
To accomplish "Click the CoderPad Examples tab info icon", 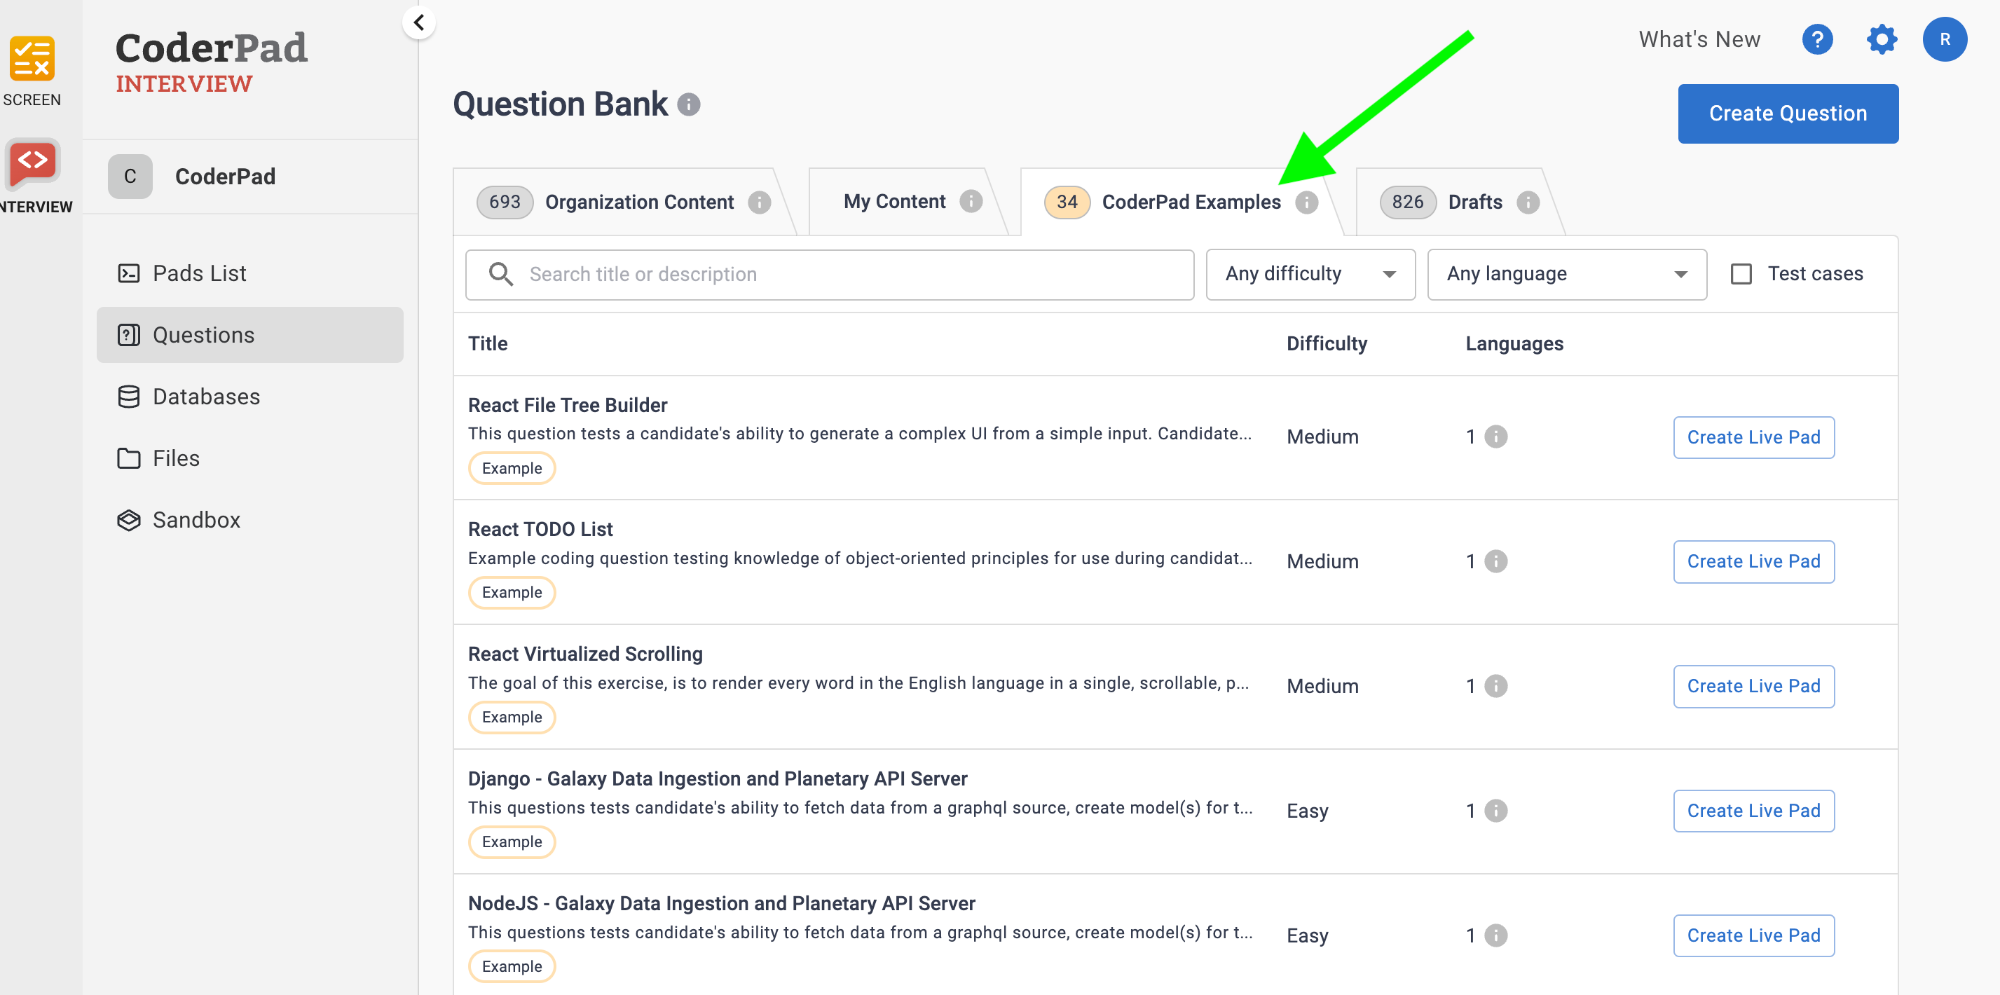I will click(x=1307, y=203).
